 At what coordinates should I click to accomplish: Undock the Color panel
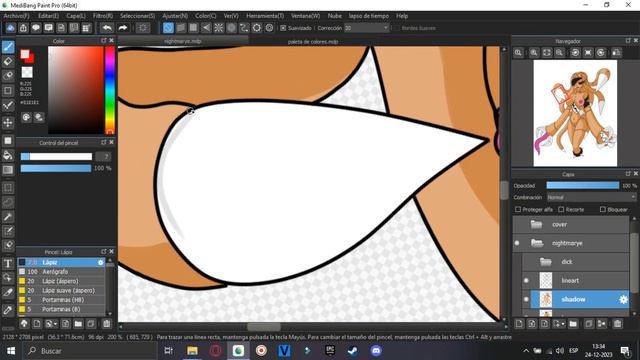click(104, 41)
